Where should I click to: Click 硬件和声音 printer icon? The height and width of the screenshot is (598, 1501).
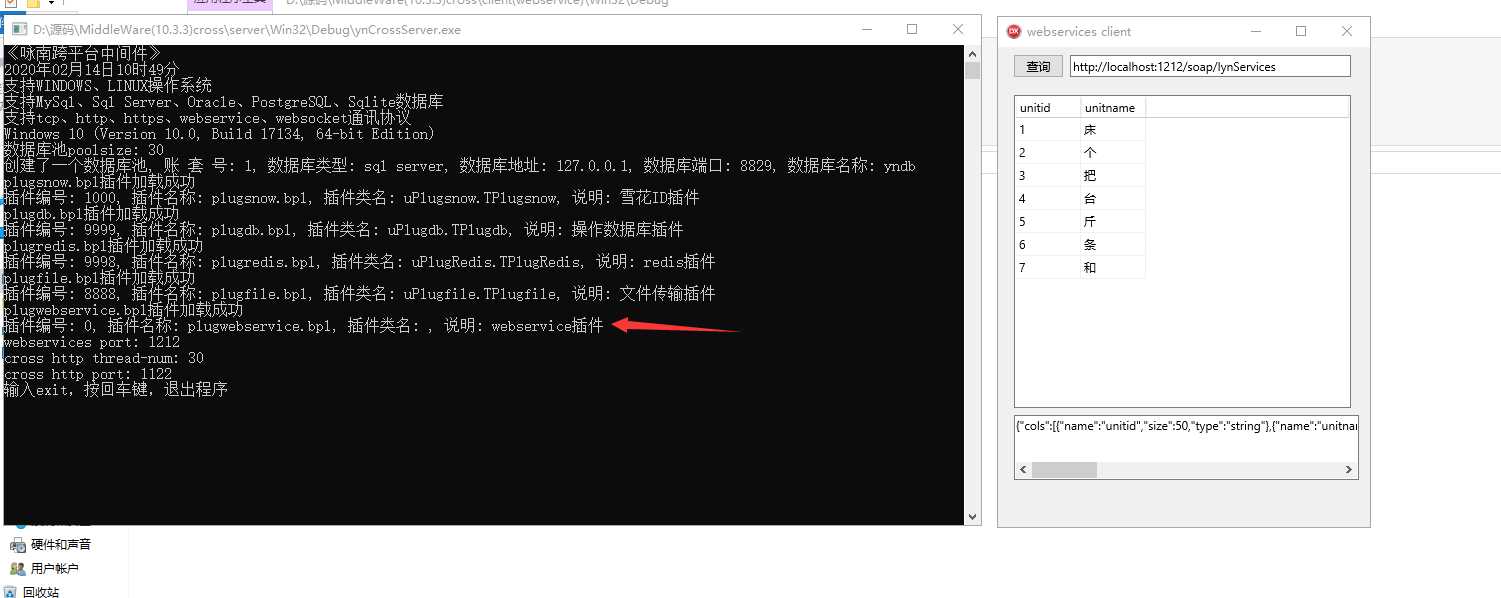pos(17,544)
